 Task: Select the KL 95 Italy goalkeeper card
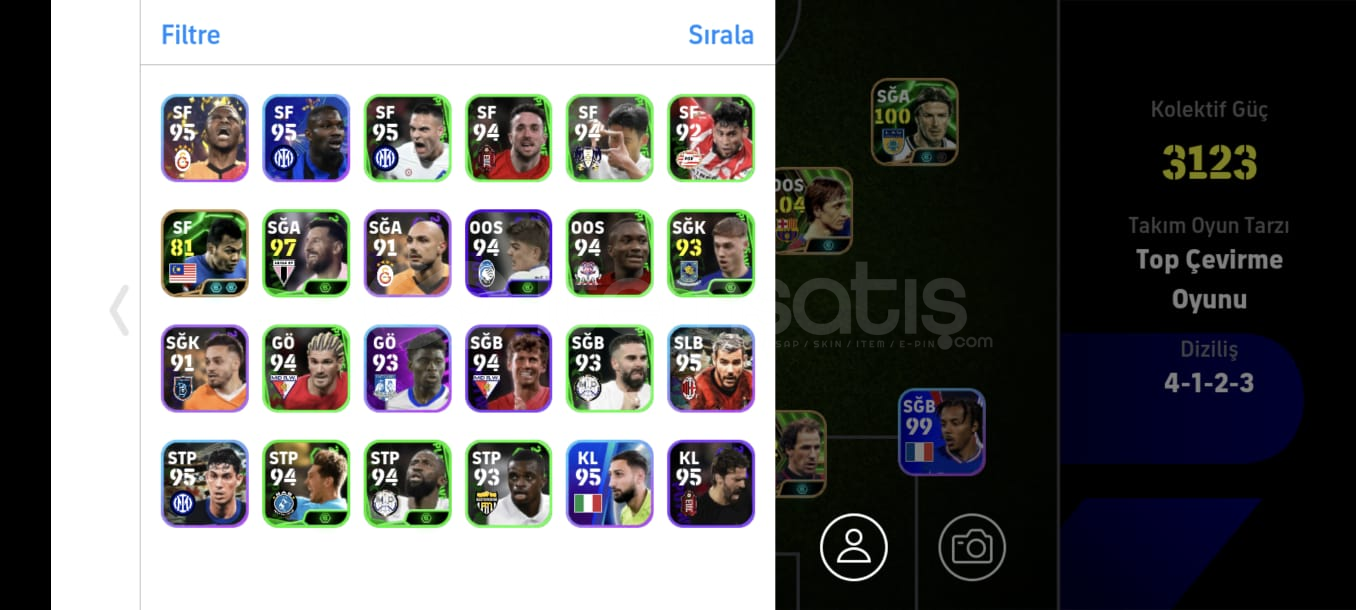(x=610, y=484)
